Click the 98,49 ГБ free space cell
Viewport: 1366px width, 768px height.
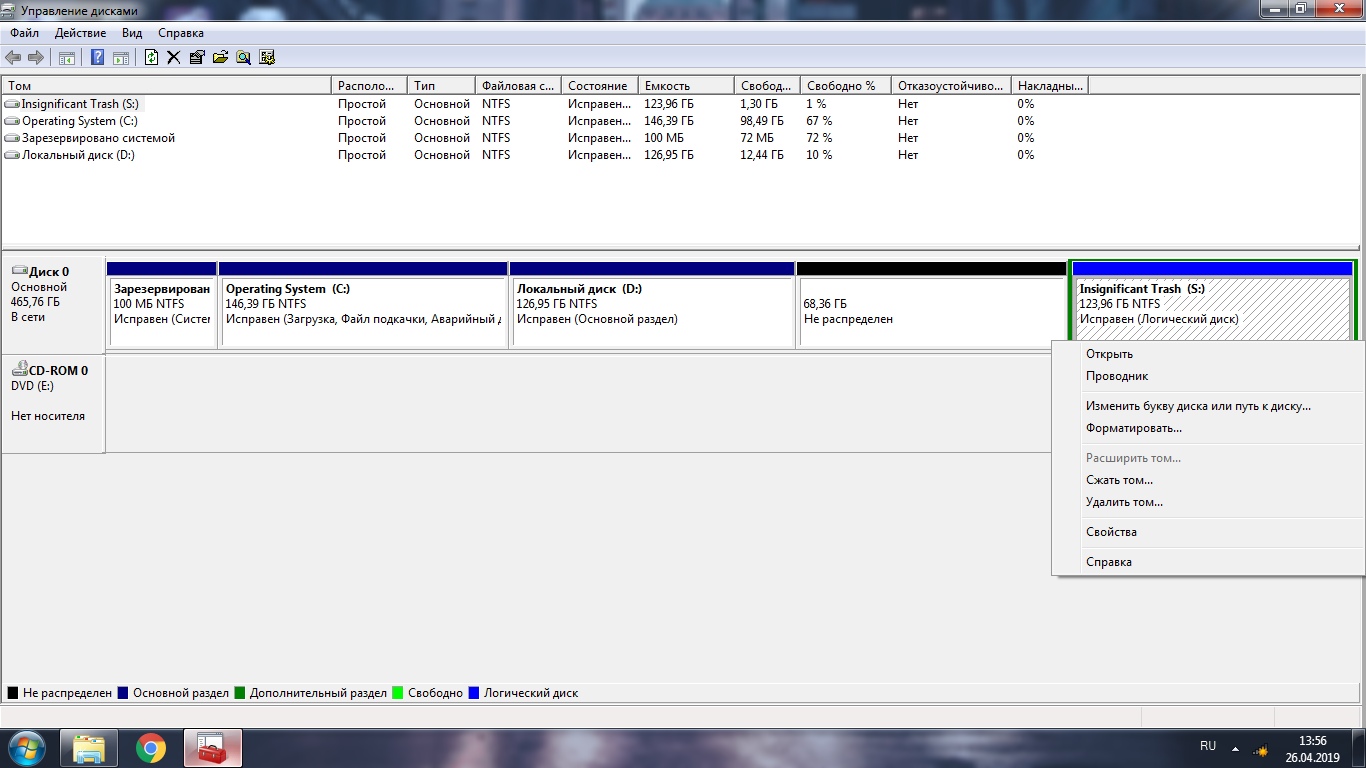(x=762, y=121)
